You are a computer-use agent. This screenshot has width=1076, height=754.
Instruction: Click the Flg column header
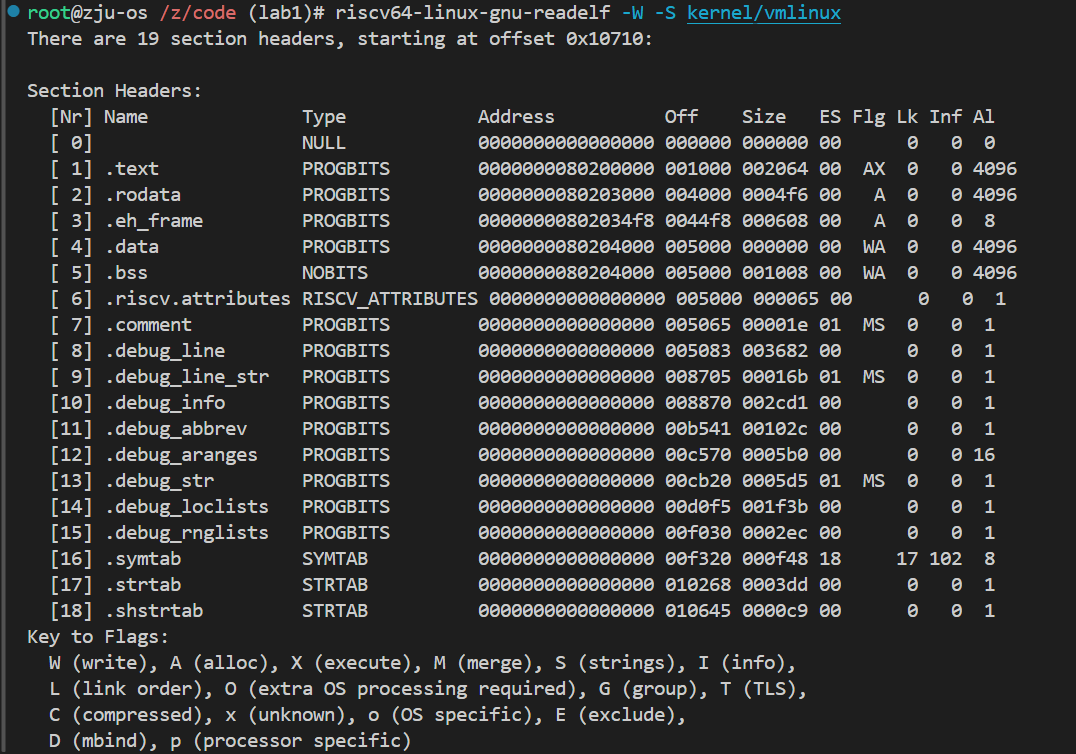click(869, 117)
